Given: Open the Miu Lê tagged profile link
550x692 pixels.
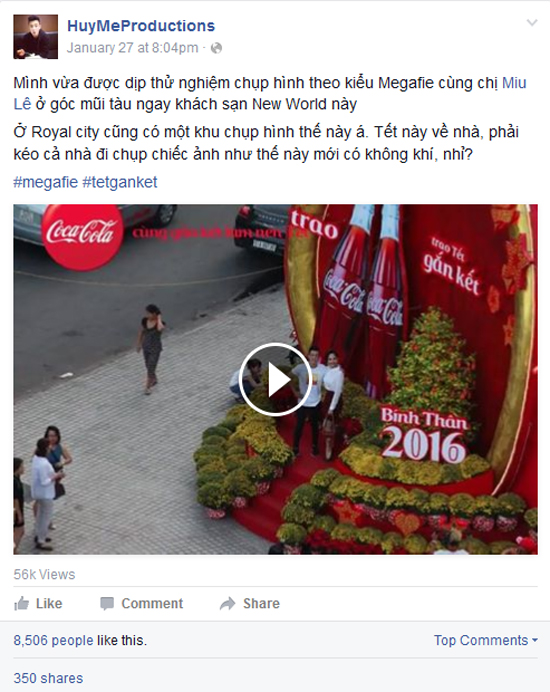Looking at the screenshot, I should tap(270, 93).
